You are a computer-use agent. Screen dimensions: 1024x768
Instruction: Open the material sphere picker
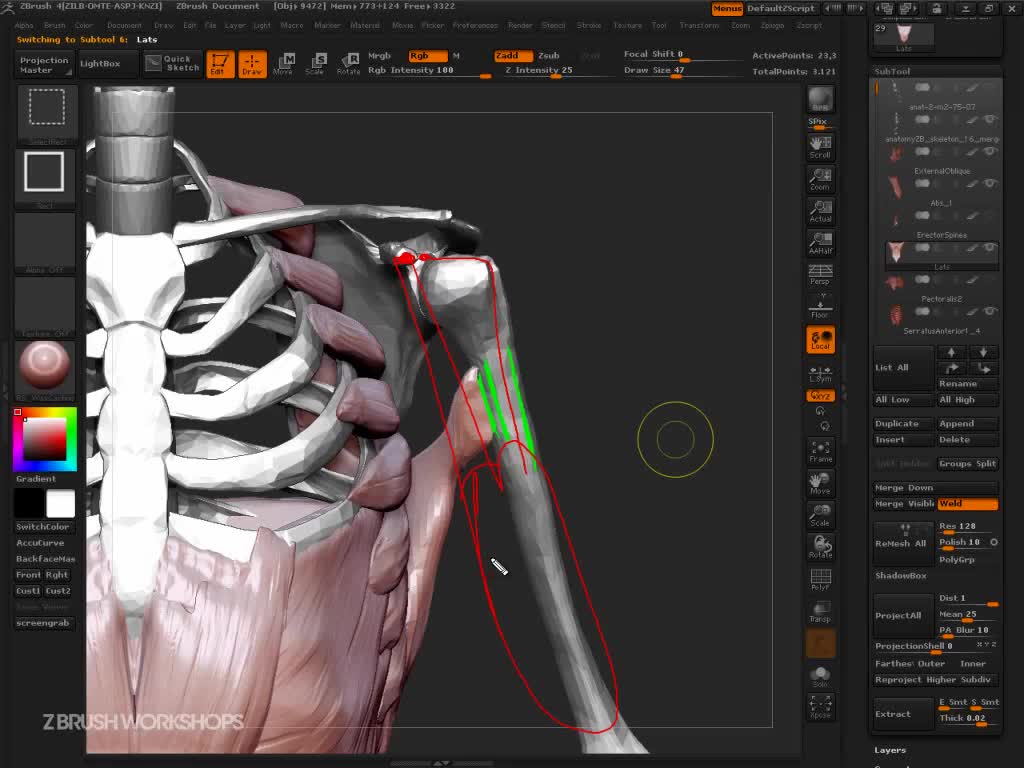(44, 369)
